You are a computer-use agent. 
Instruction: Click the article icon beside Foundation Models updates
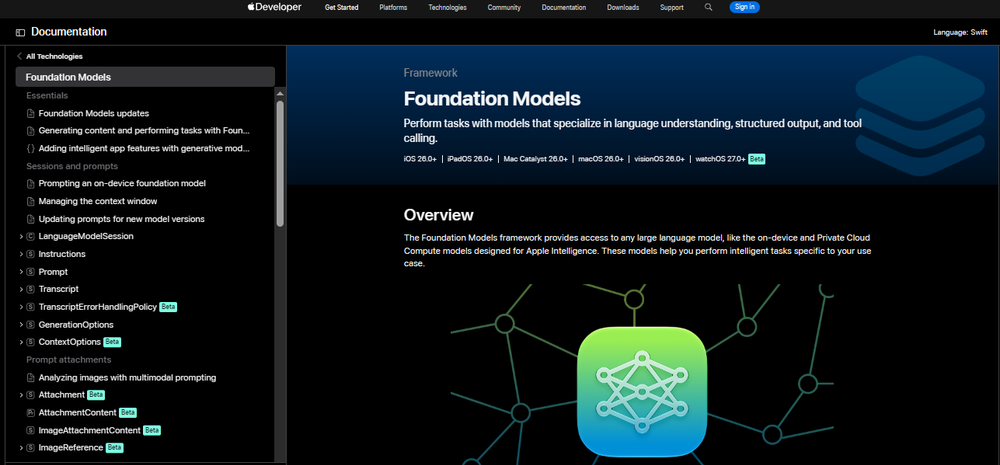click(x=30, y=114)
